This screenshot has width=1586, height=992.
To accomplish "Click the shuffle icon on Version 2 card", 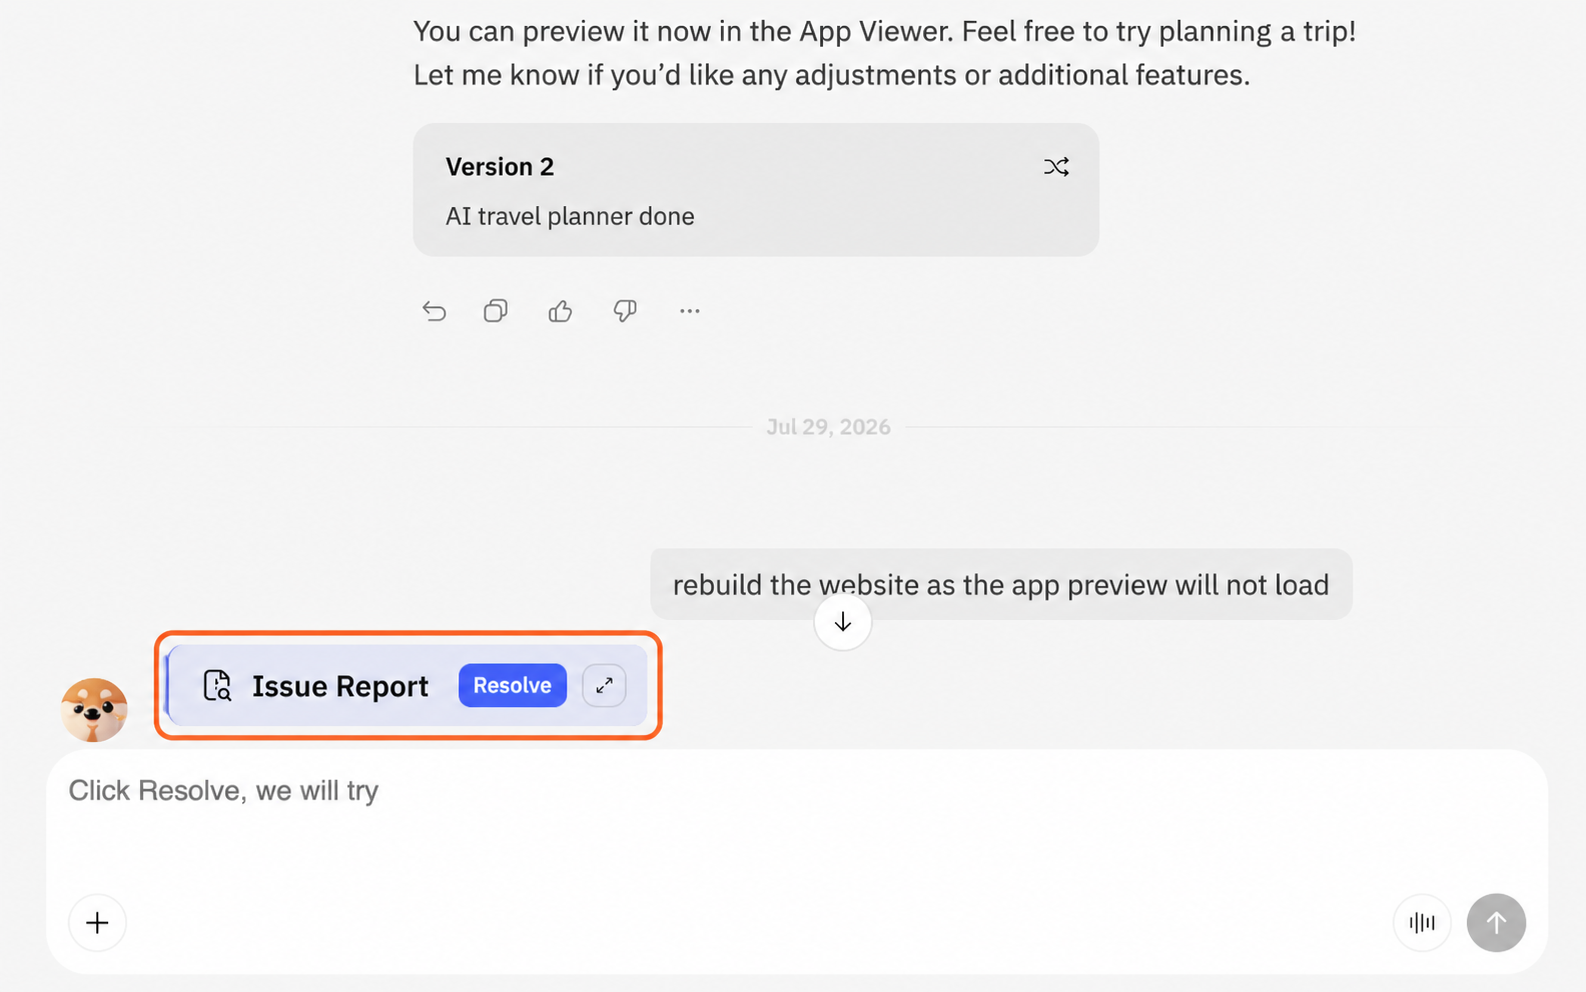I will point(1056,167).
